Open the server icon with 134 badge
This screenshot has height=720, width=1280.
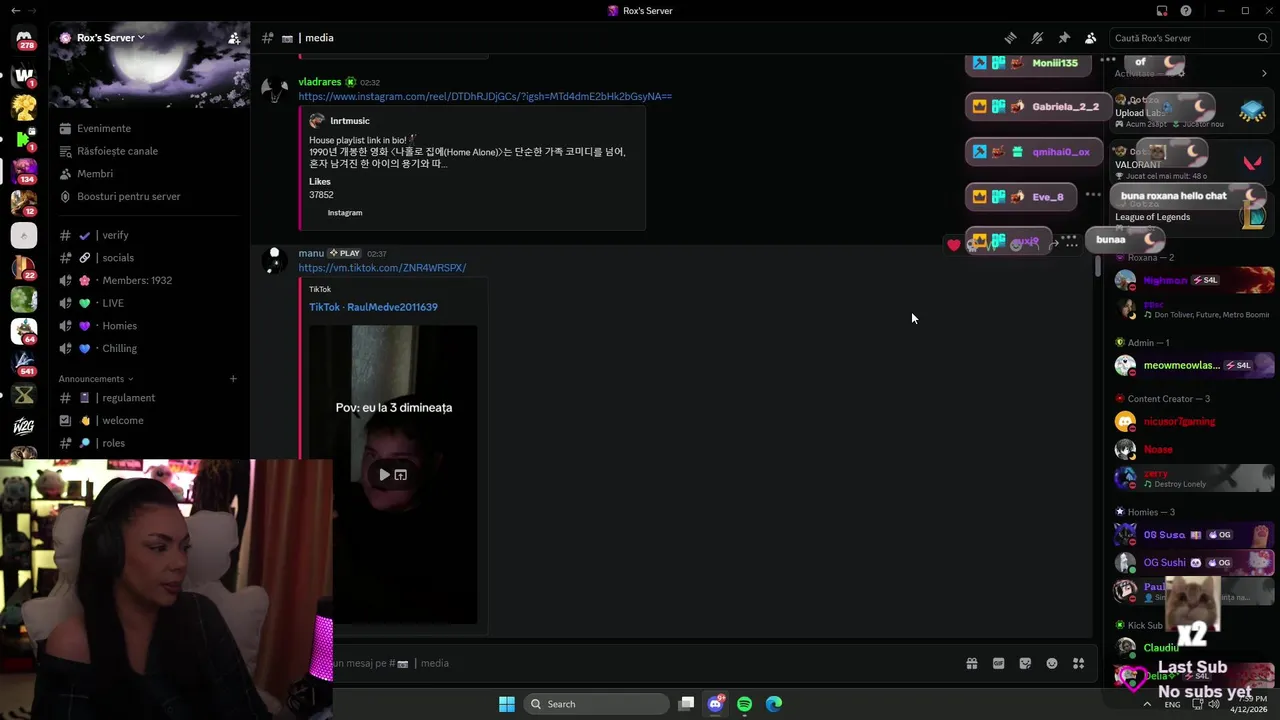pyautogui.click(x=24, y=170)
